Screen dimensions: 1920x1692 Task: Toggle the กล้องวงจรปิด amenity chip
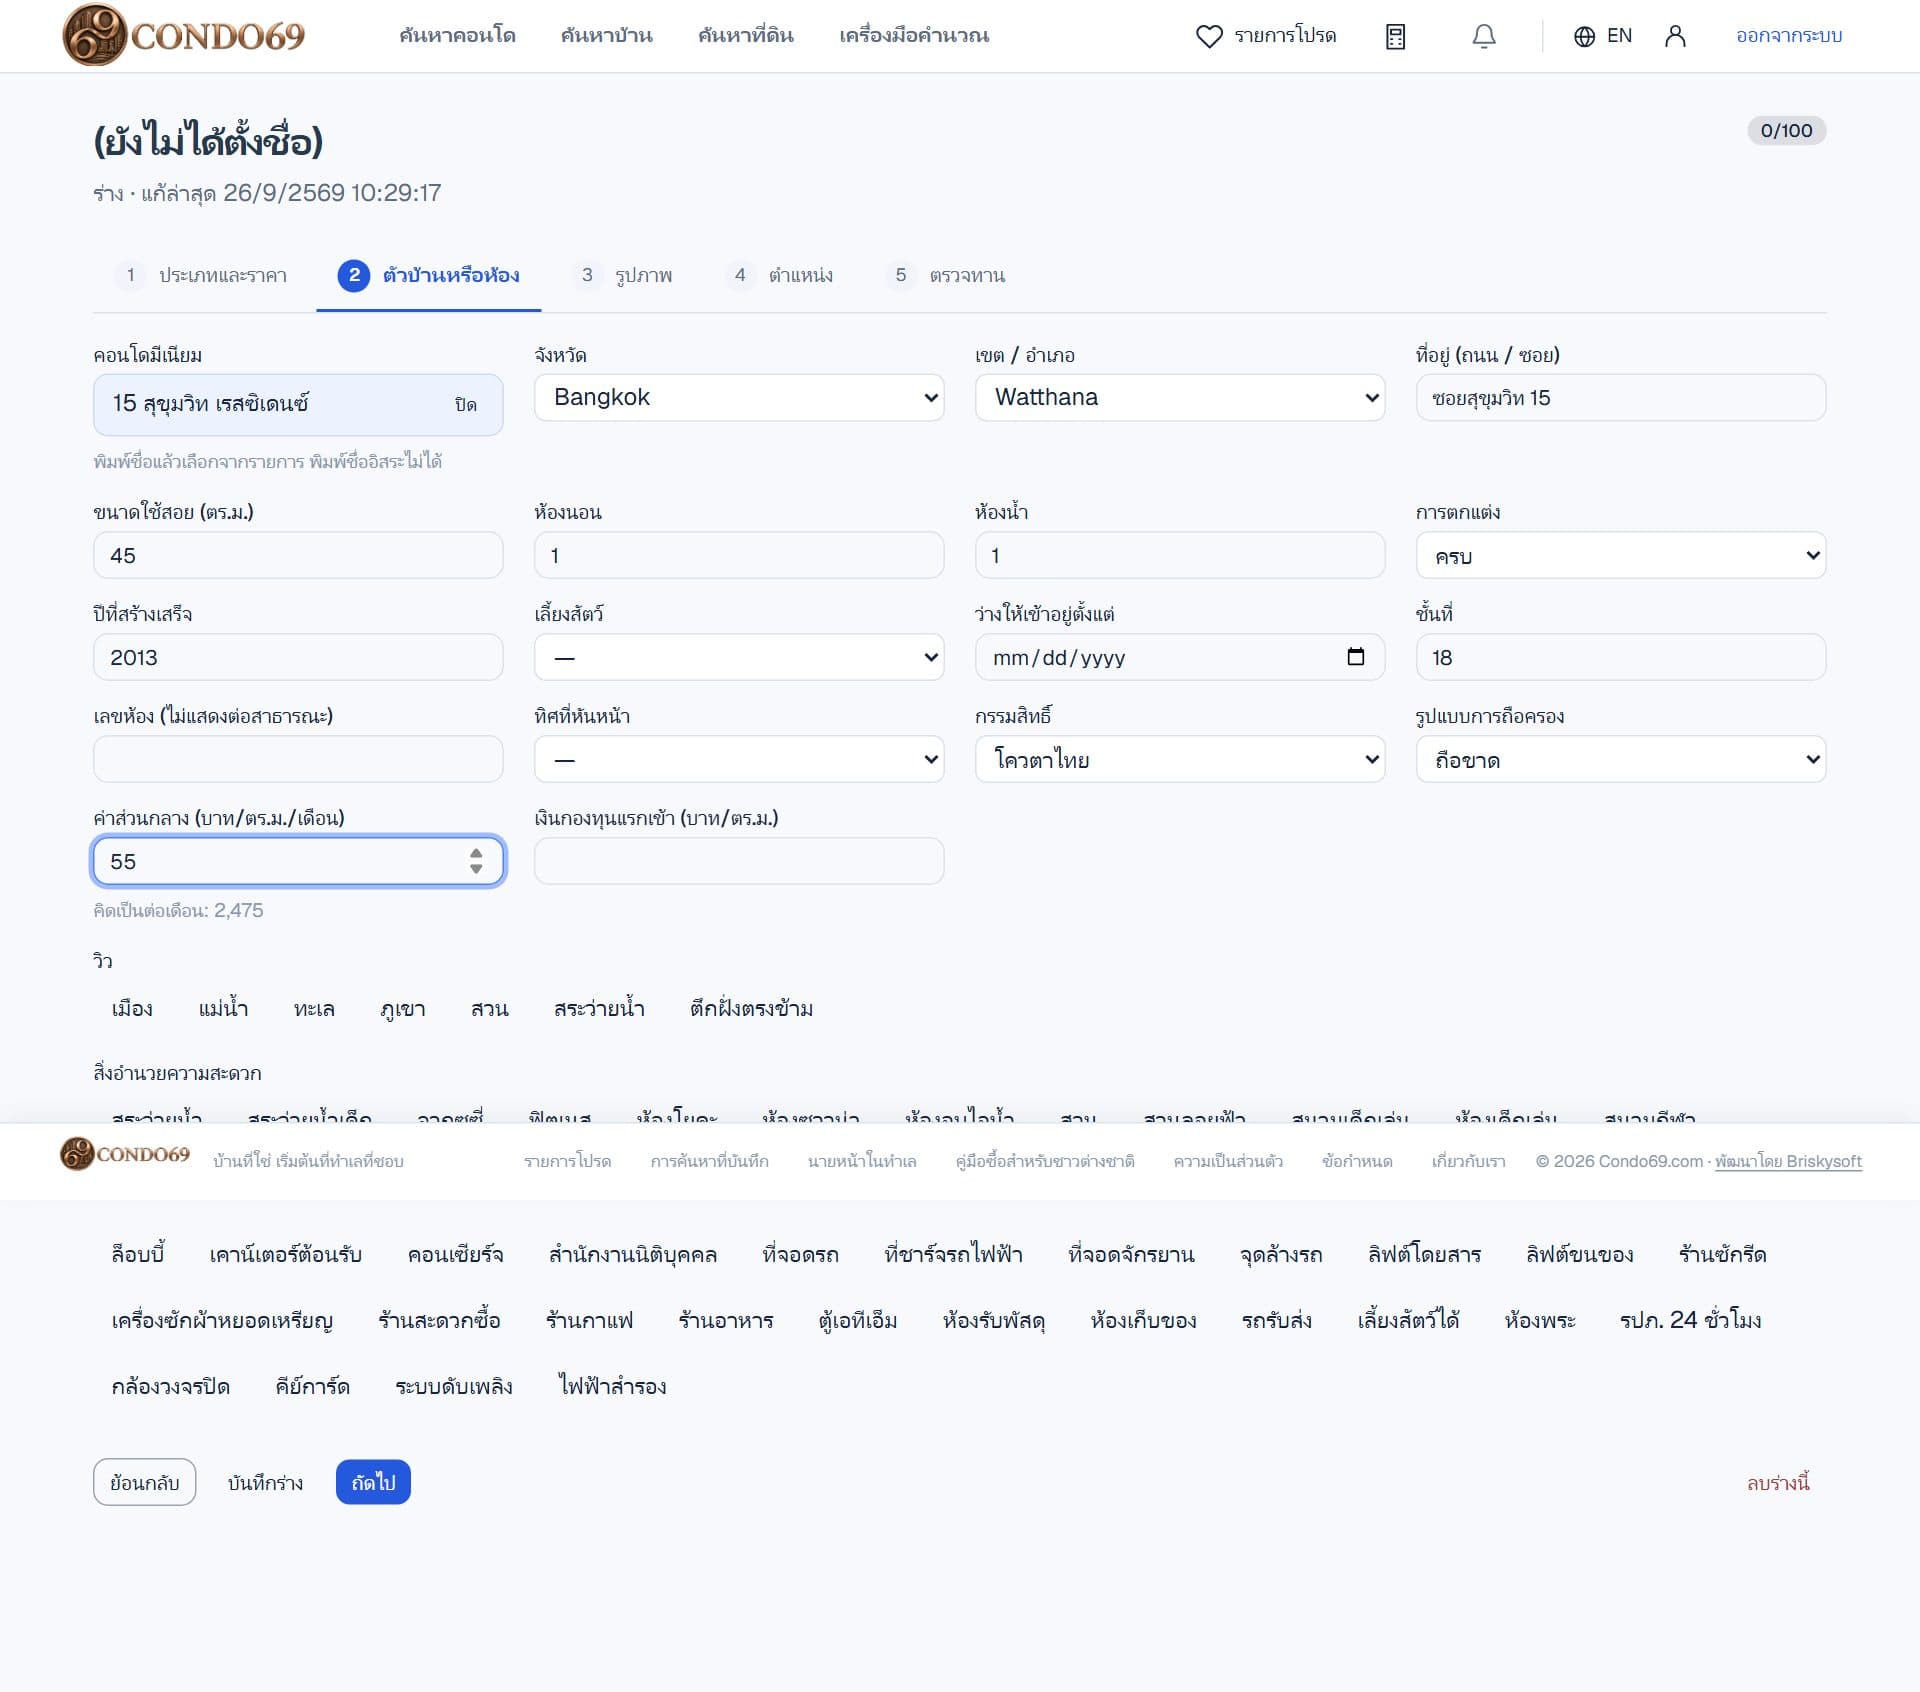point(171,1386)
